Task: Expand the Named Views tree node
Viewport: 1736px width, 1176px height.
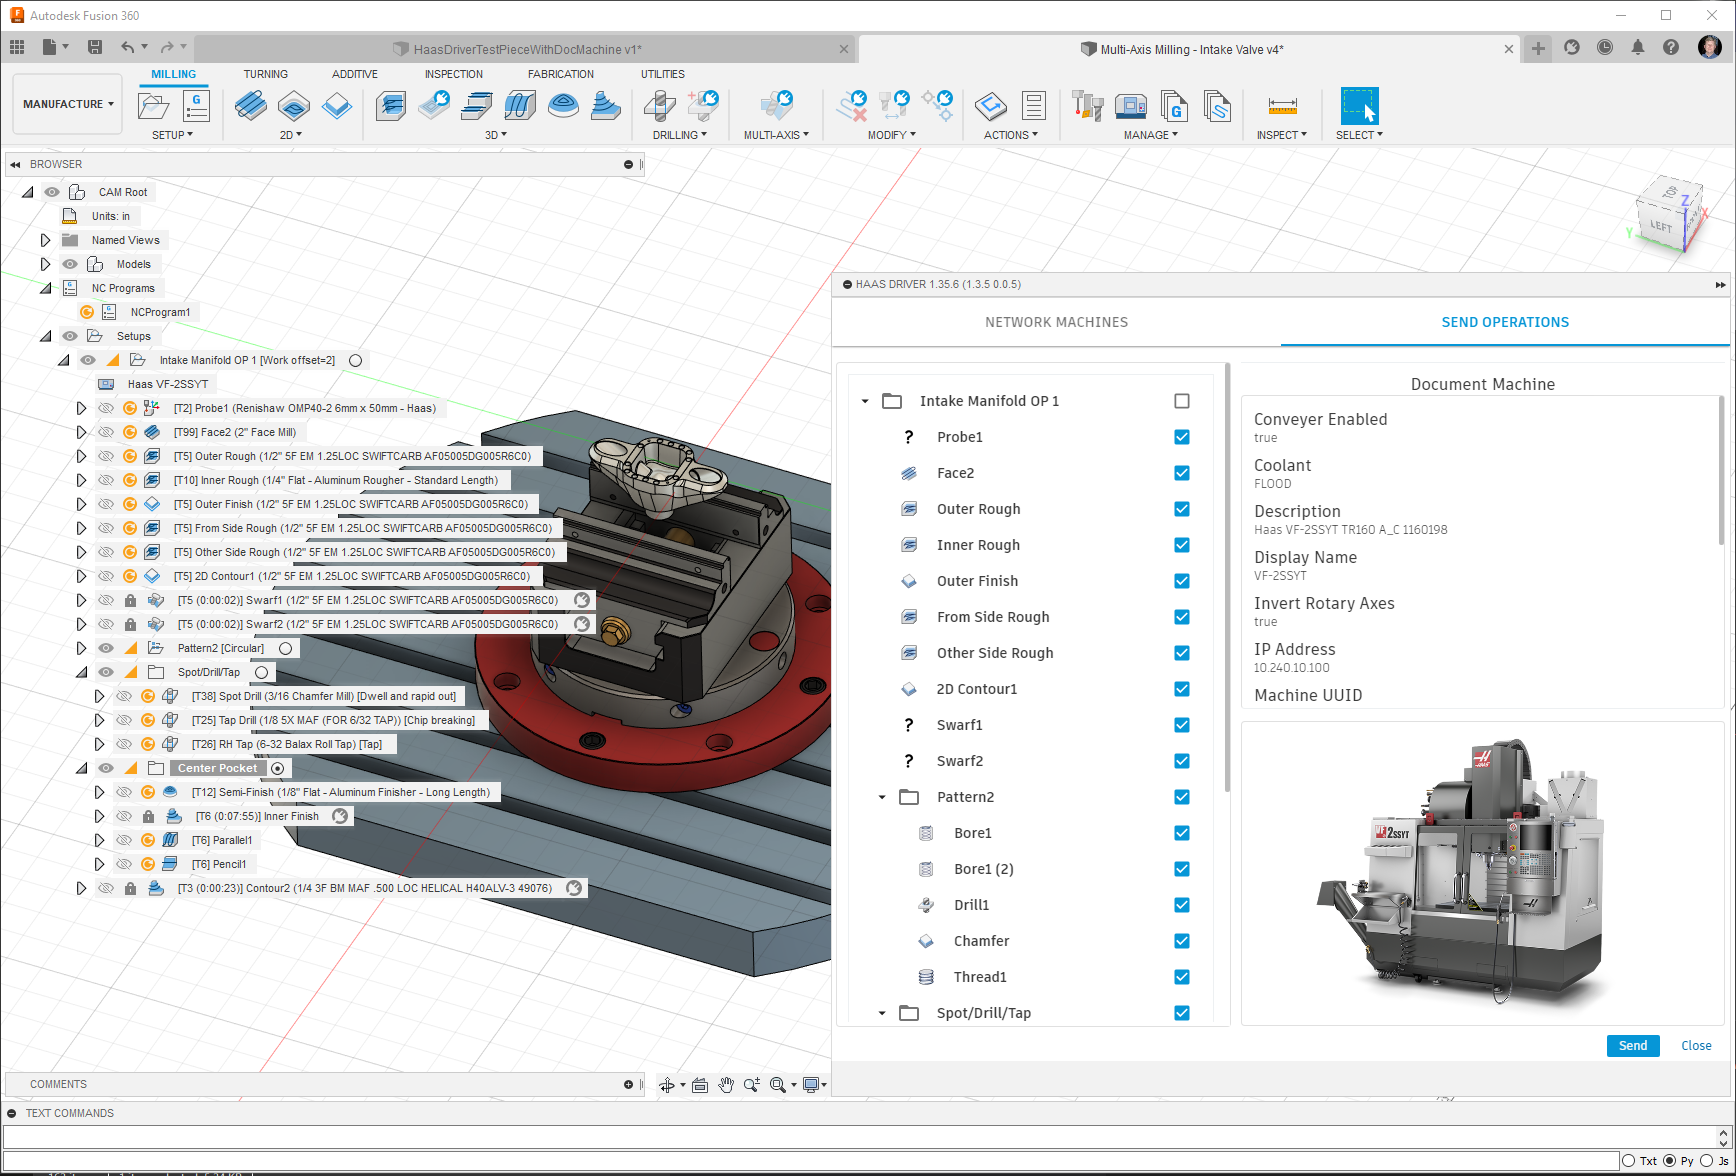Action: [45, 240]
